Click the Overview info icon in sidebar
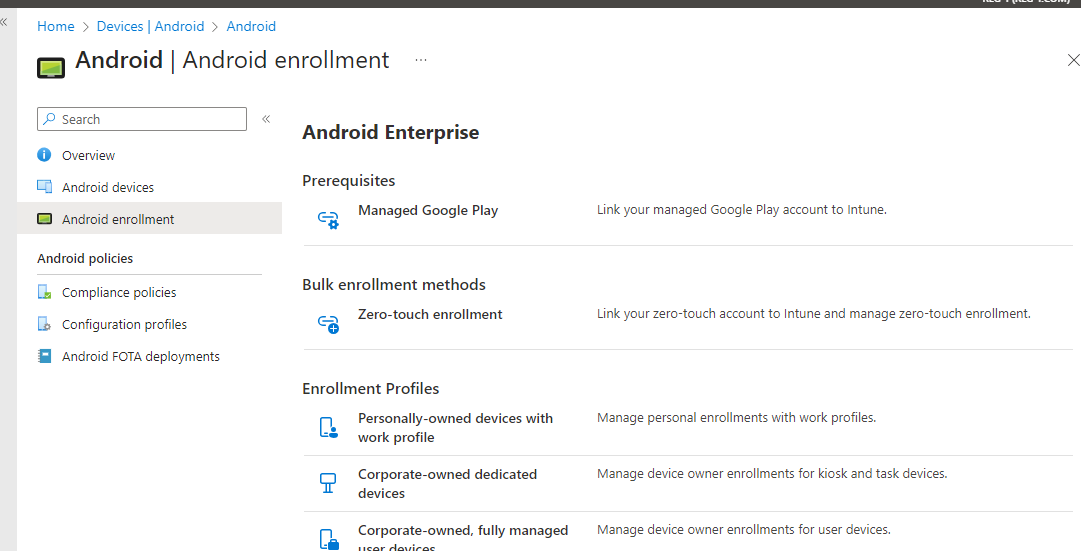 point(44,155)
